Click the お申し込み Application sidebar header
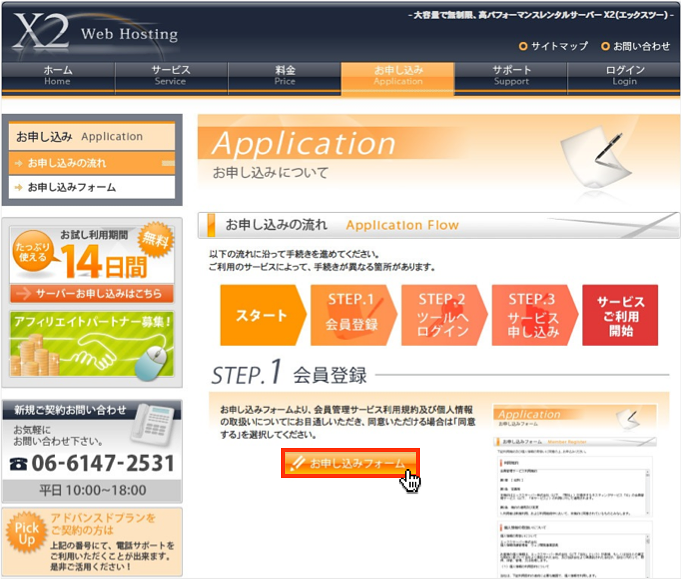 click(x=92, y=137)
